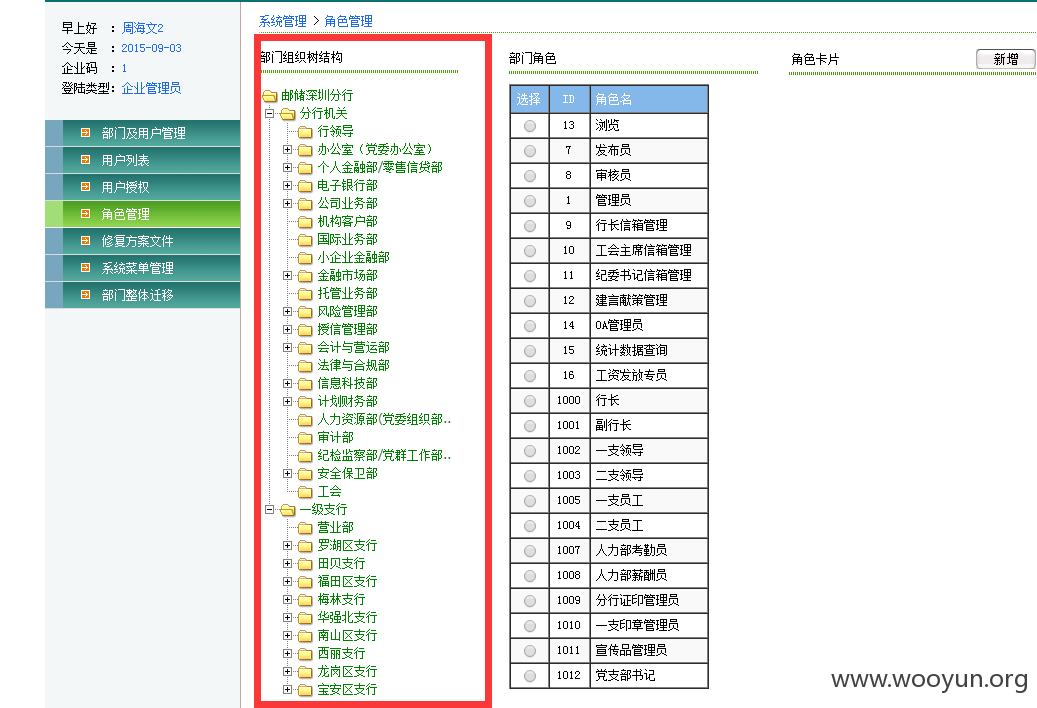Click folder icon beside 分行机关
The width and height of the screenshot is (1037, 708).
point(288,114)
